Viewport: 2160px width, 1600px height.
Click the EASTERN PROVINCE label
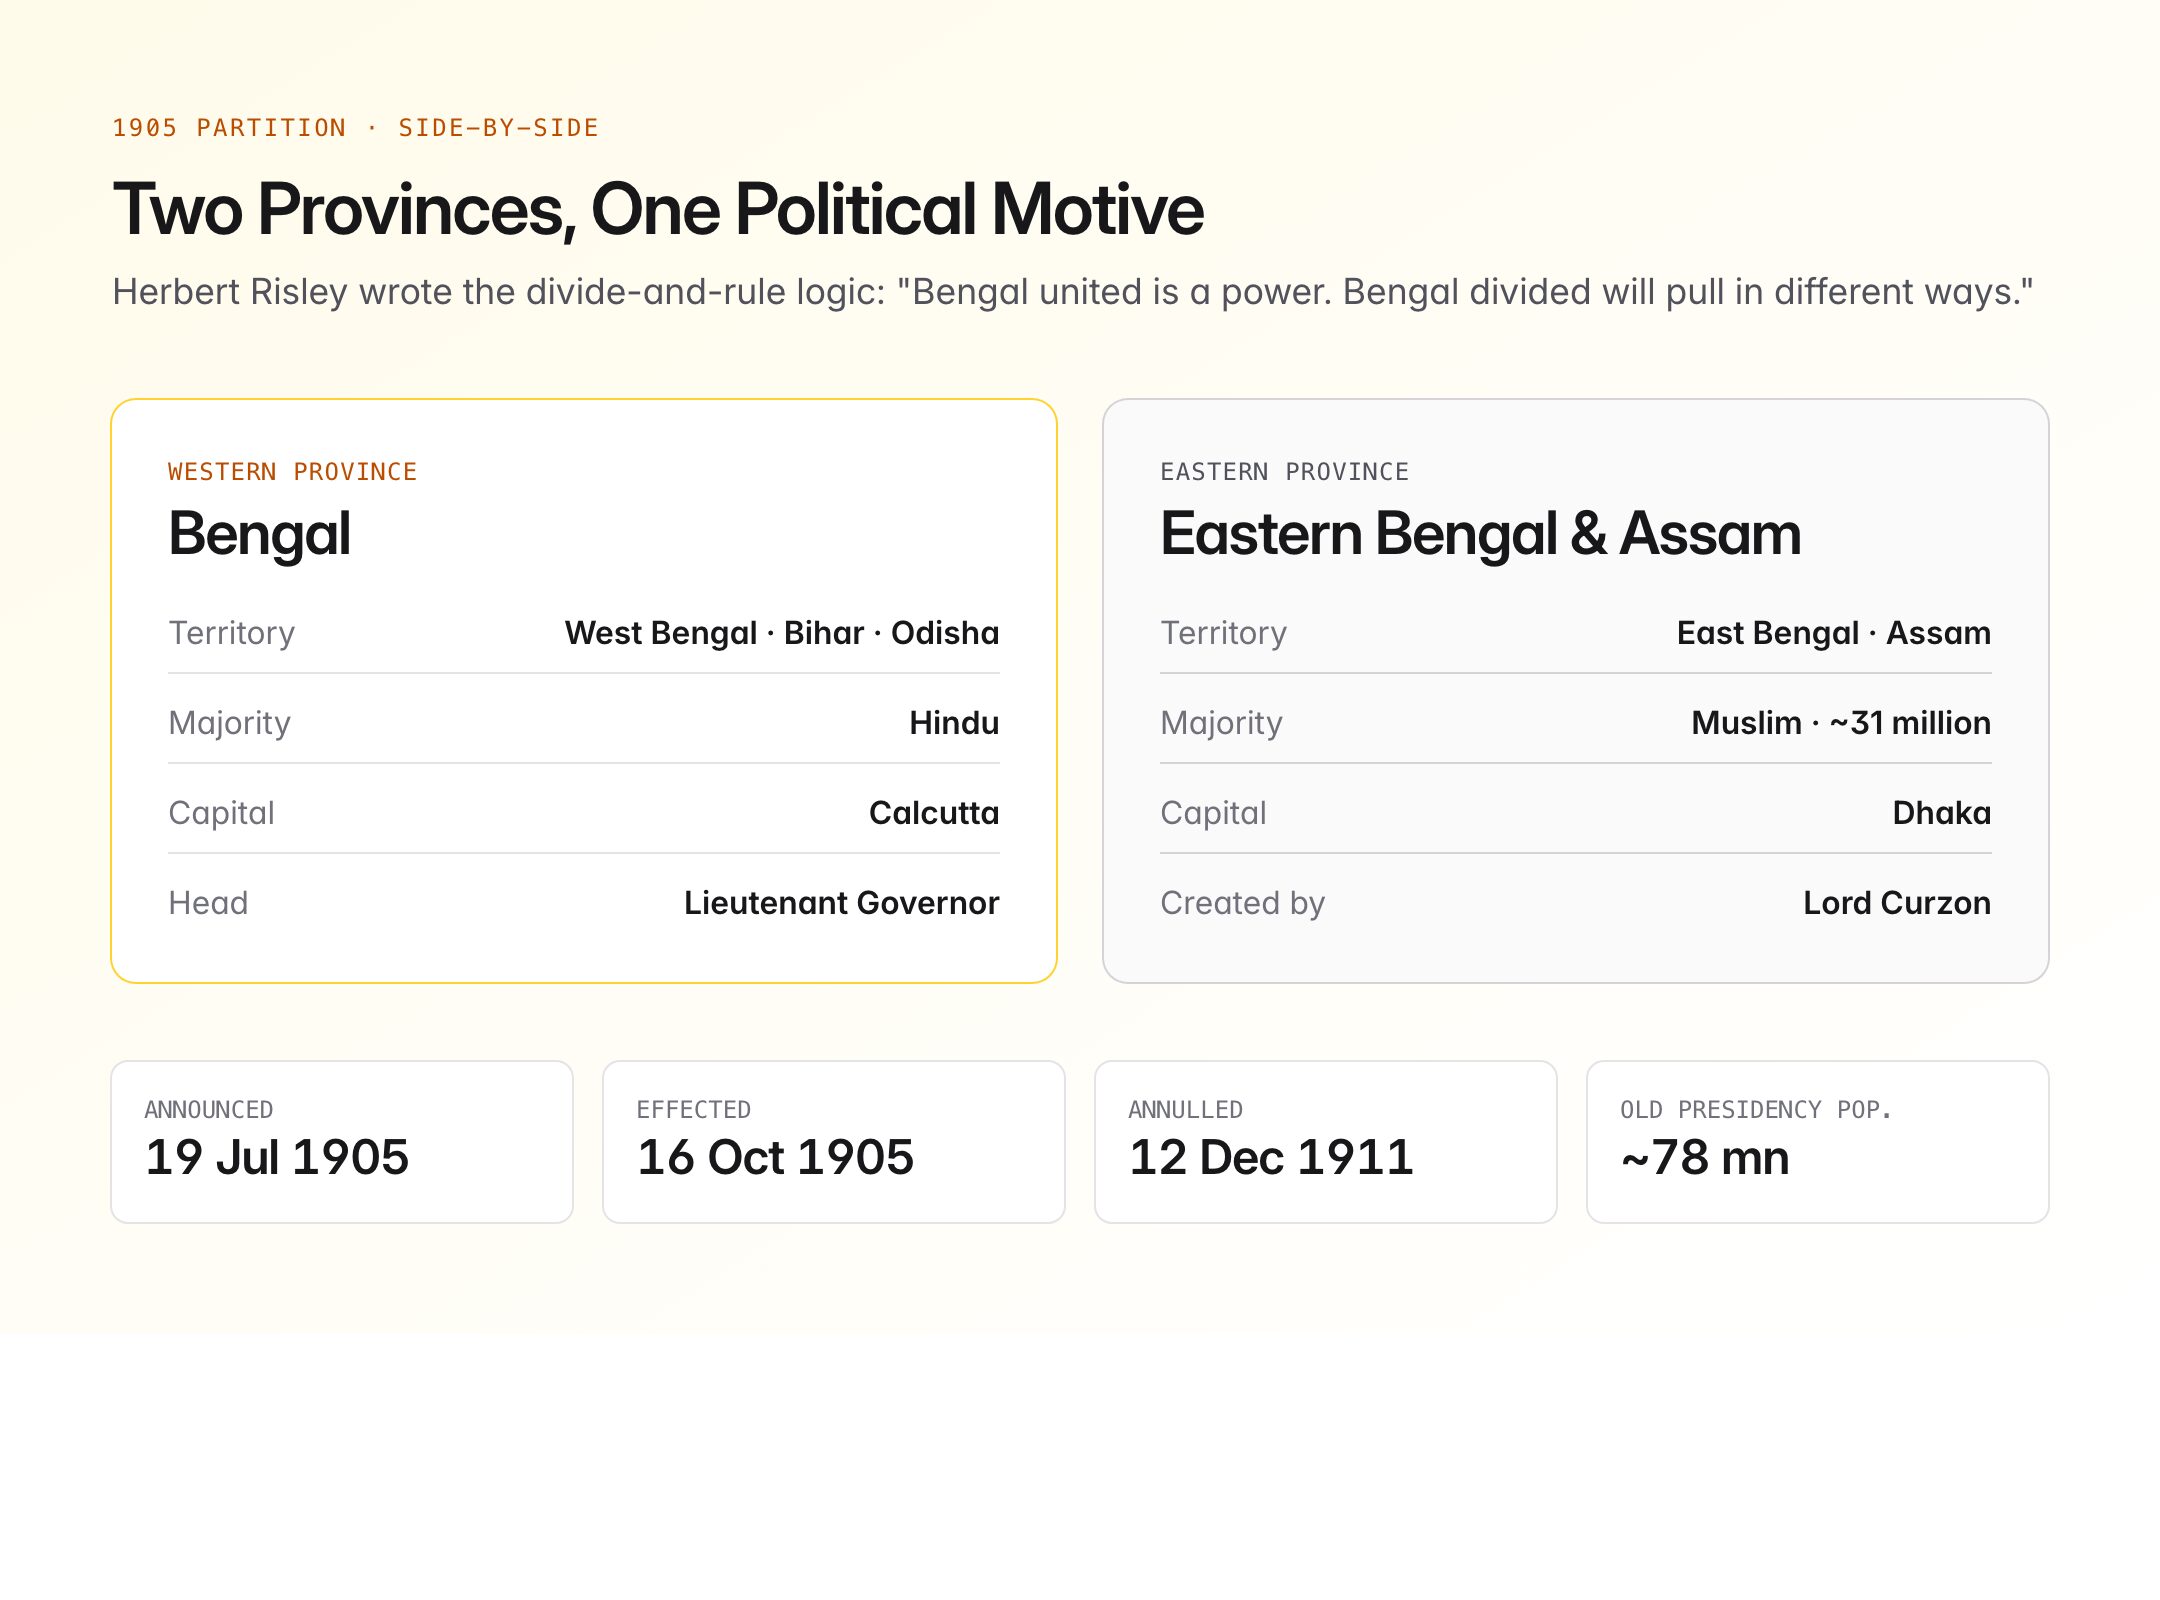tap(1284, 471)
